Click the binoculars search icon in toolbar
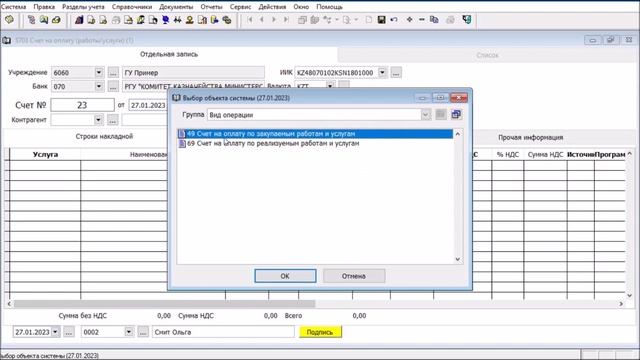640x360 pixels. 178,20
